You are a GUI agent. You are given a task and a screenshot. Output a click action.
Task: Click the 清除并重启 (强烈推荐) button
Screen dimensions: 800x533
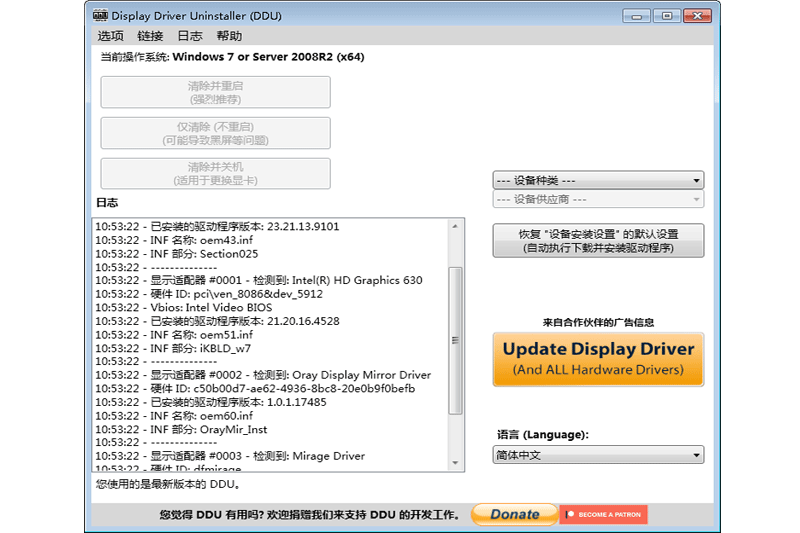(215, 92)
